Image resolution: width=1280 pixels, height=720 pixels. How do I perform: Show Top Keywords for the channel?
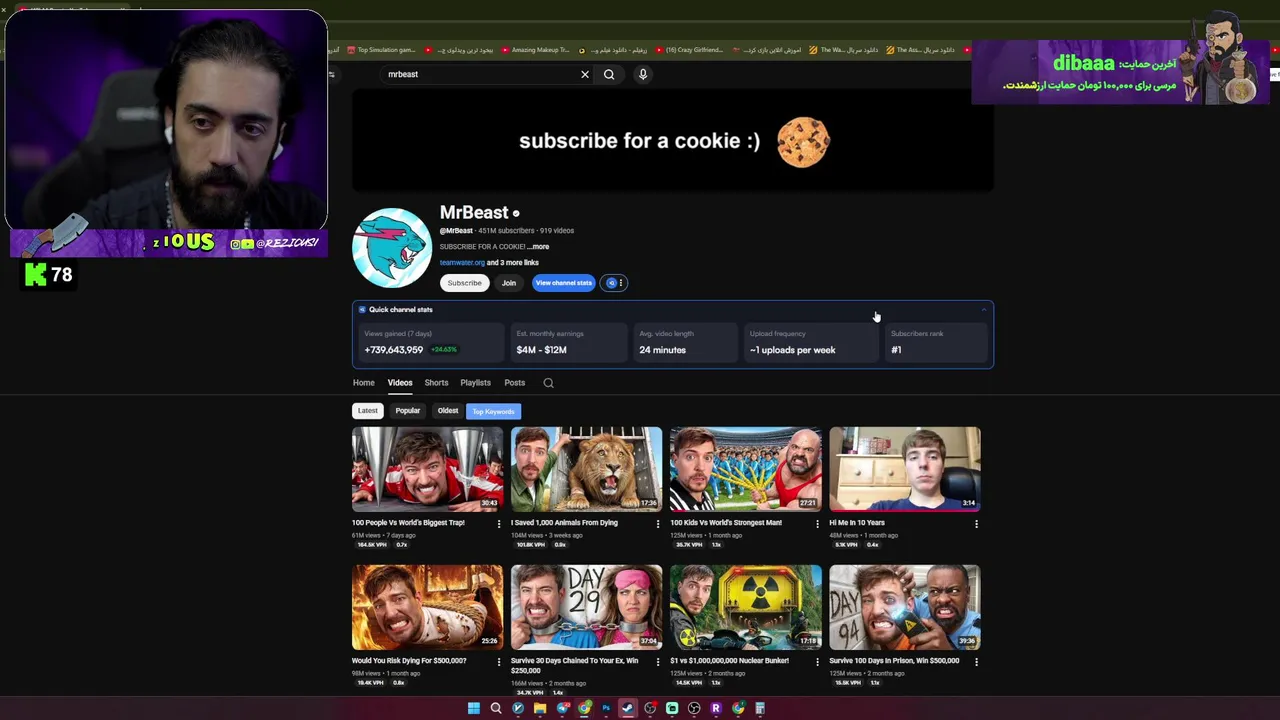[x=493, y=411]
